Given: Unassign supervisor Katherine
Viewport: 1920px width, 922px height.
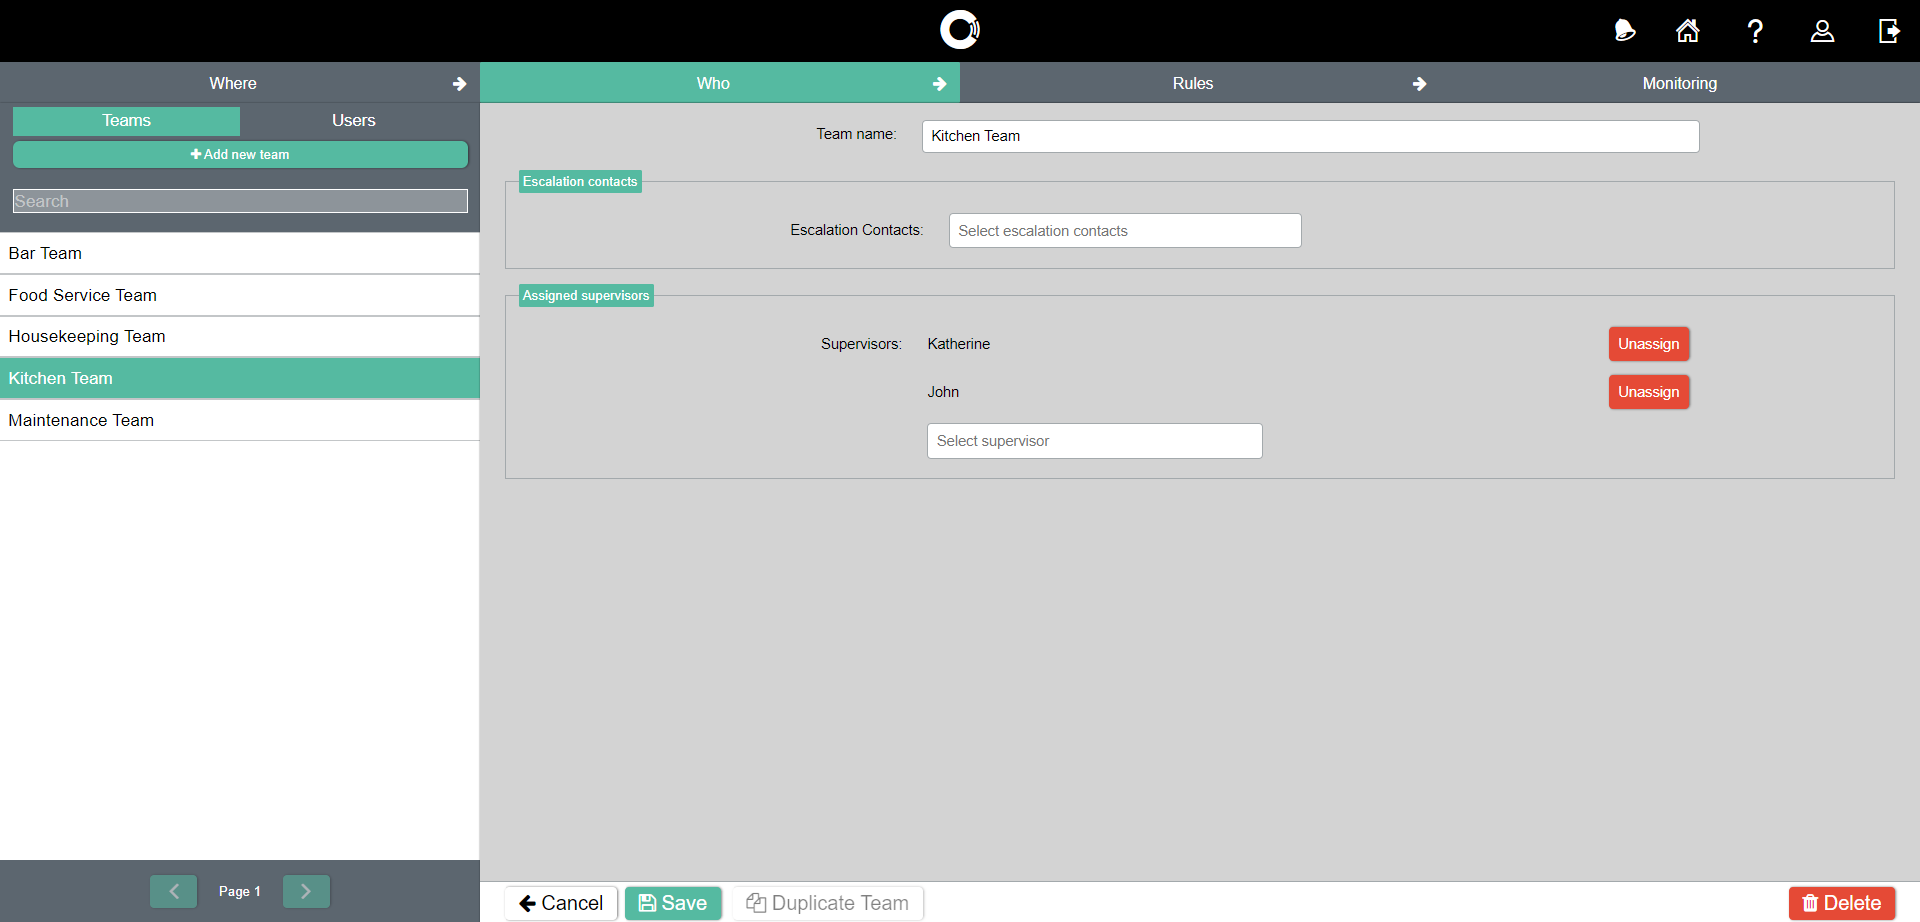Looking at the screenshot, I should (x=1648, y=344).
